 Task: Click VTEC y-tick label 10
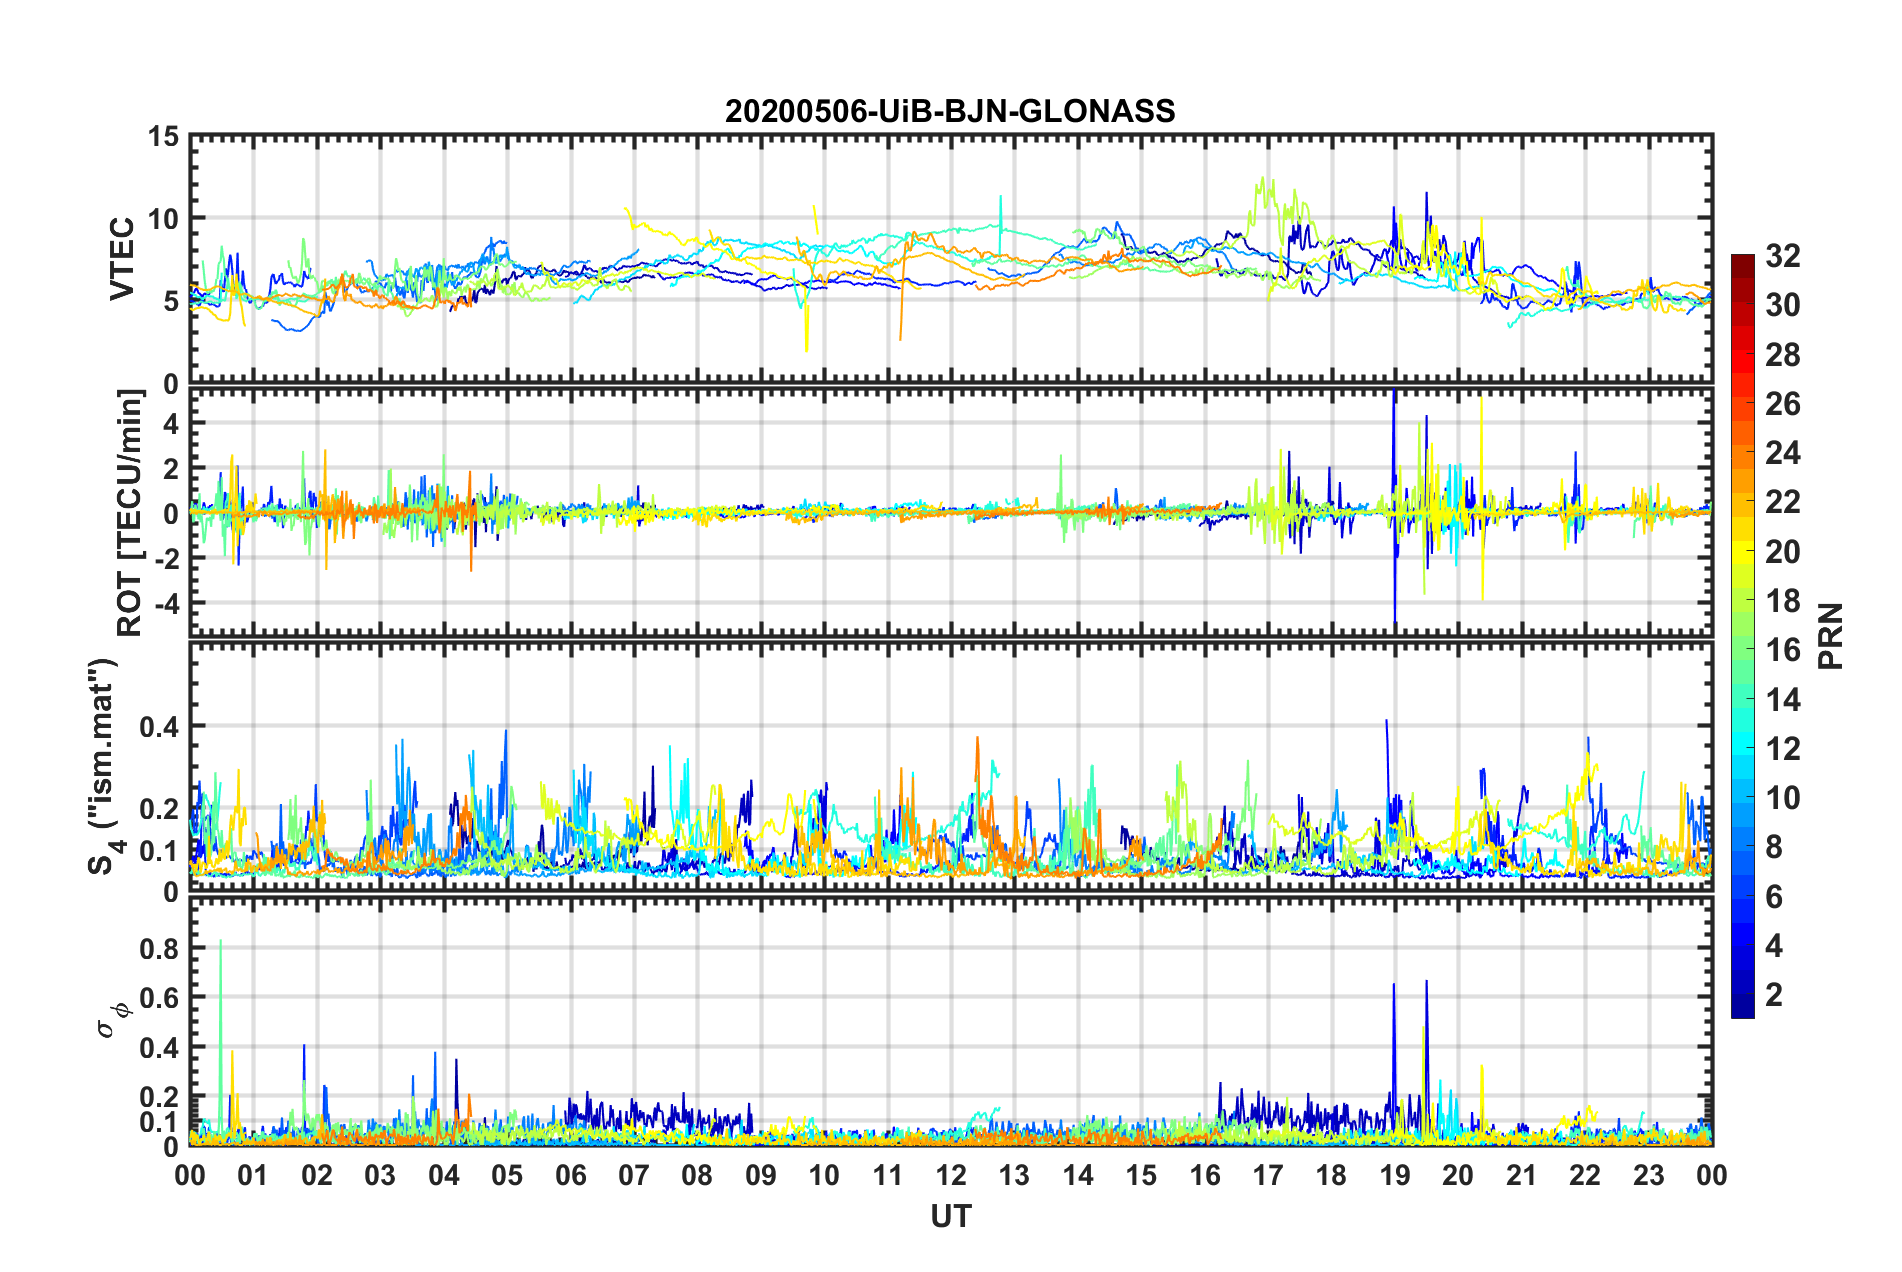coord(164,218)
